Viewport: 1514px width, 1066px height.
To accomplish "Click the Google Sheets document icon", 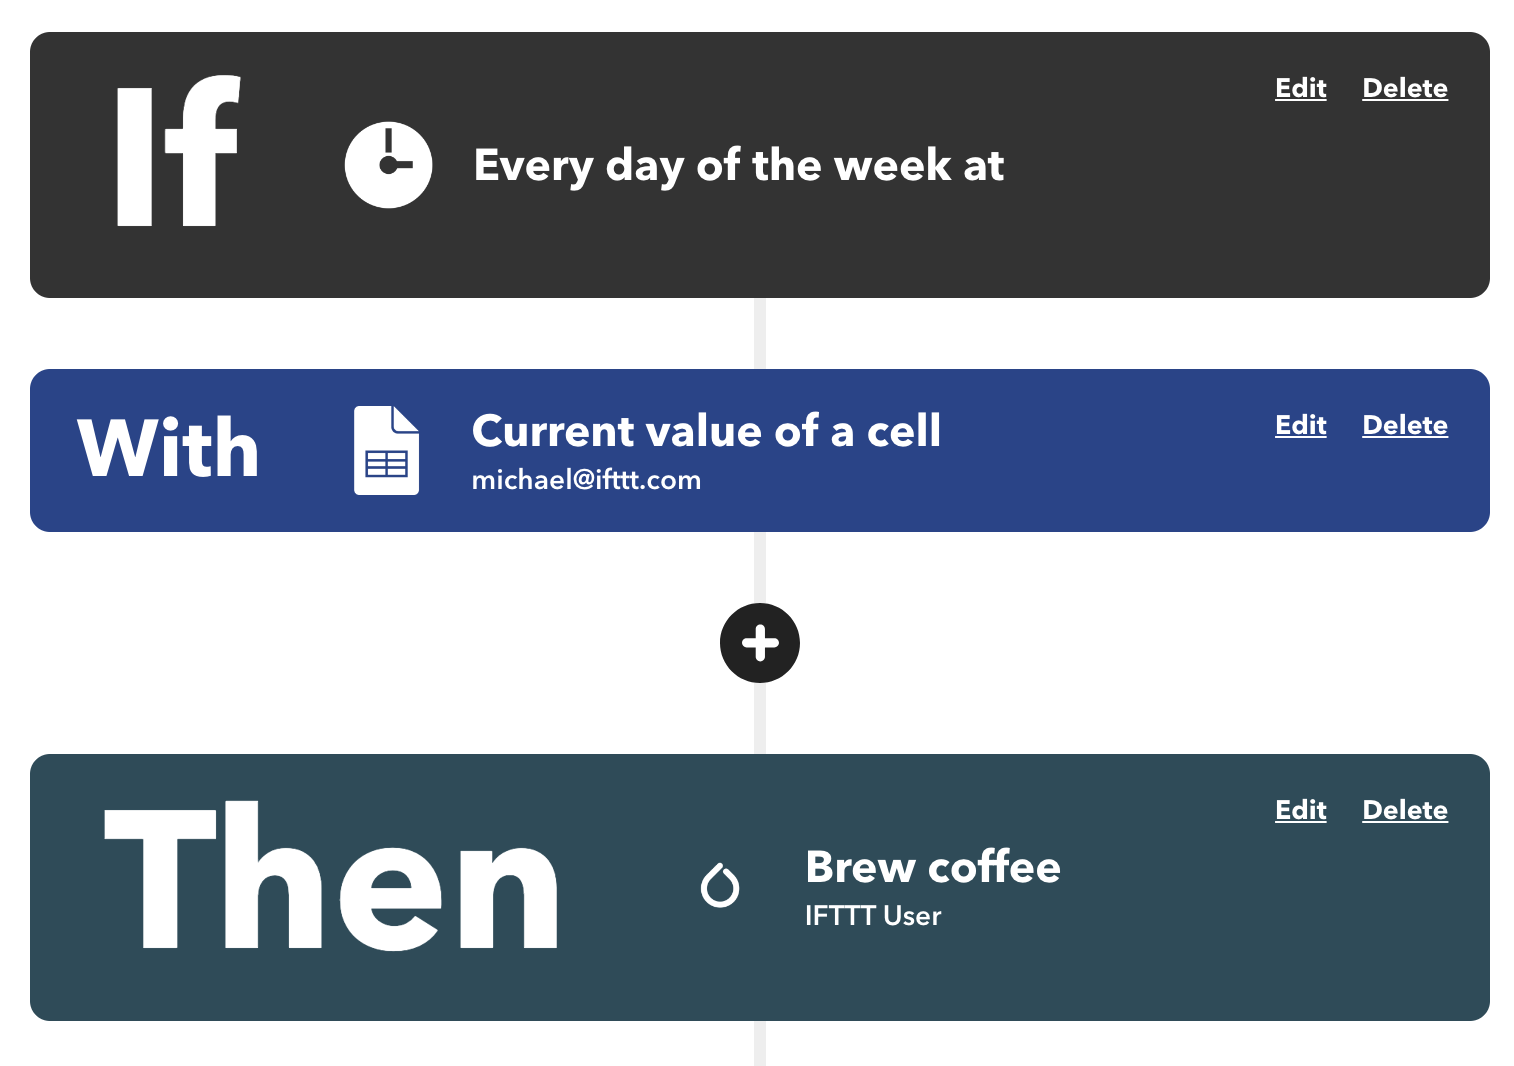I will (x=386, y=450).
